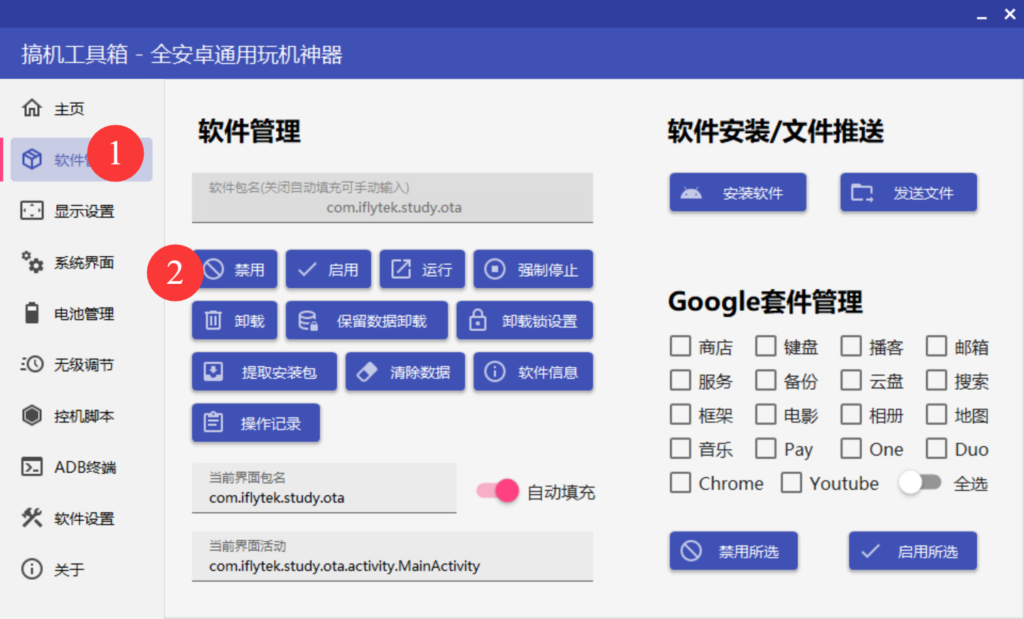Click the eraser icon on 清除数据
1024x619 pixels.
click(367, 372)
